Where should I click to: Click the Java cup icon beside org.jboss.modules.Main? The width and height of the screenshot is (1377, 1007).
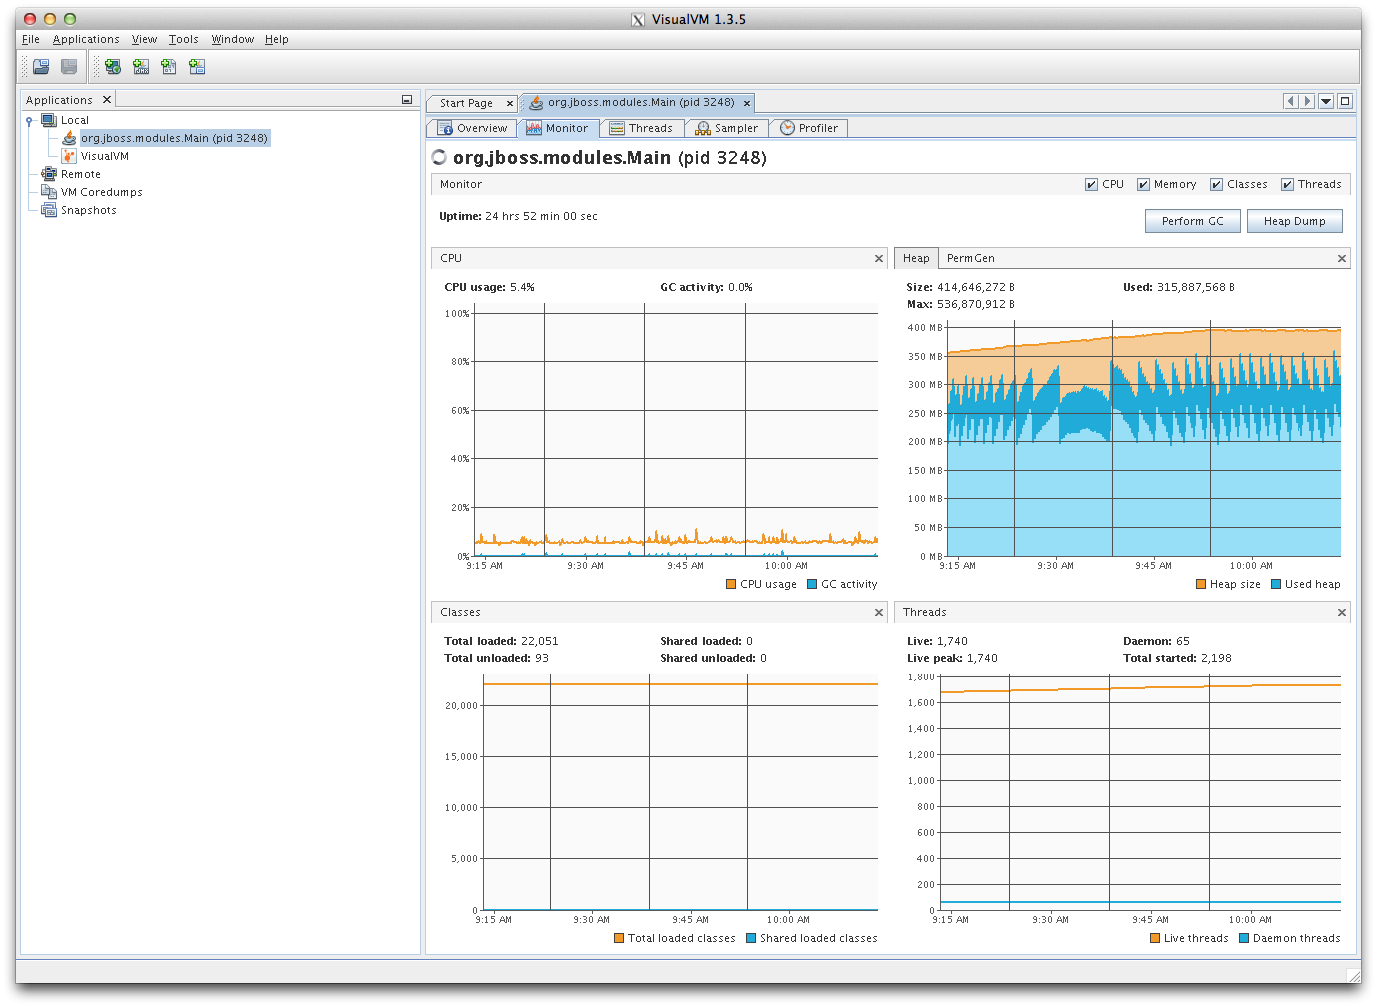click(x=69, y=138)
